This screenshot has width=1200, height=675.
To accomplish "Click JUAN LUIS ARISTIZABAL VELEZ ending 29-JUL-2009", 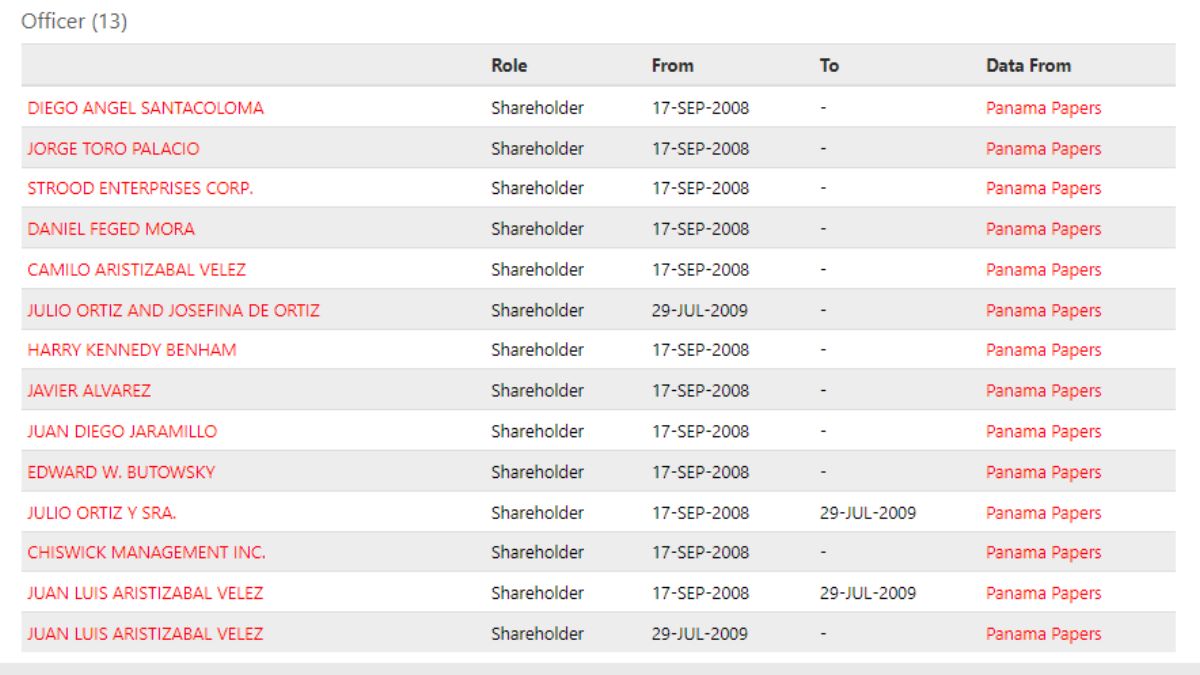I will 145,593.
